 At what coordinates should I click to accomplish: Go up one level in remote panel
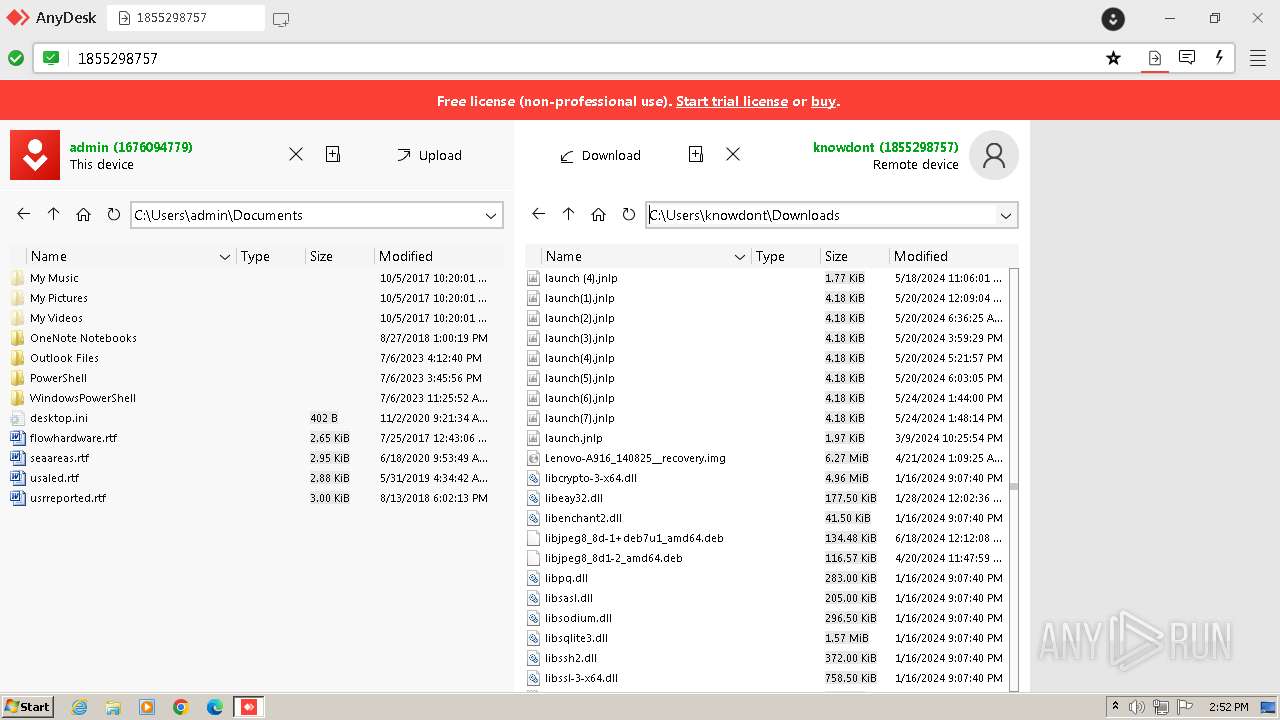pos(569,214)
